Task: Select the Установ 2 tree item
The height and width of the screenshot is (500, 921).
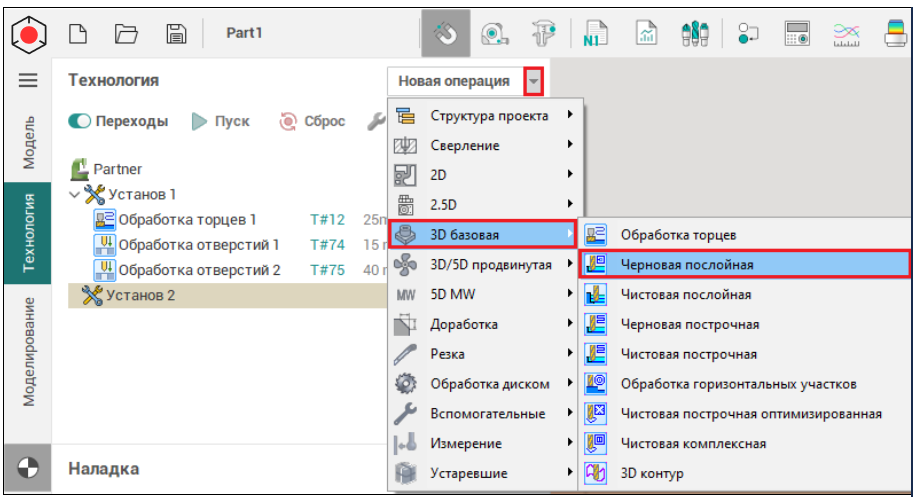Action: click(141, 295)
